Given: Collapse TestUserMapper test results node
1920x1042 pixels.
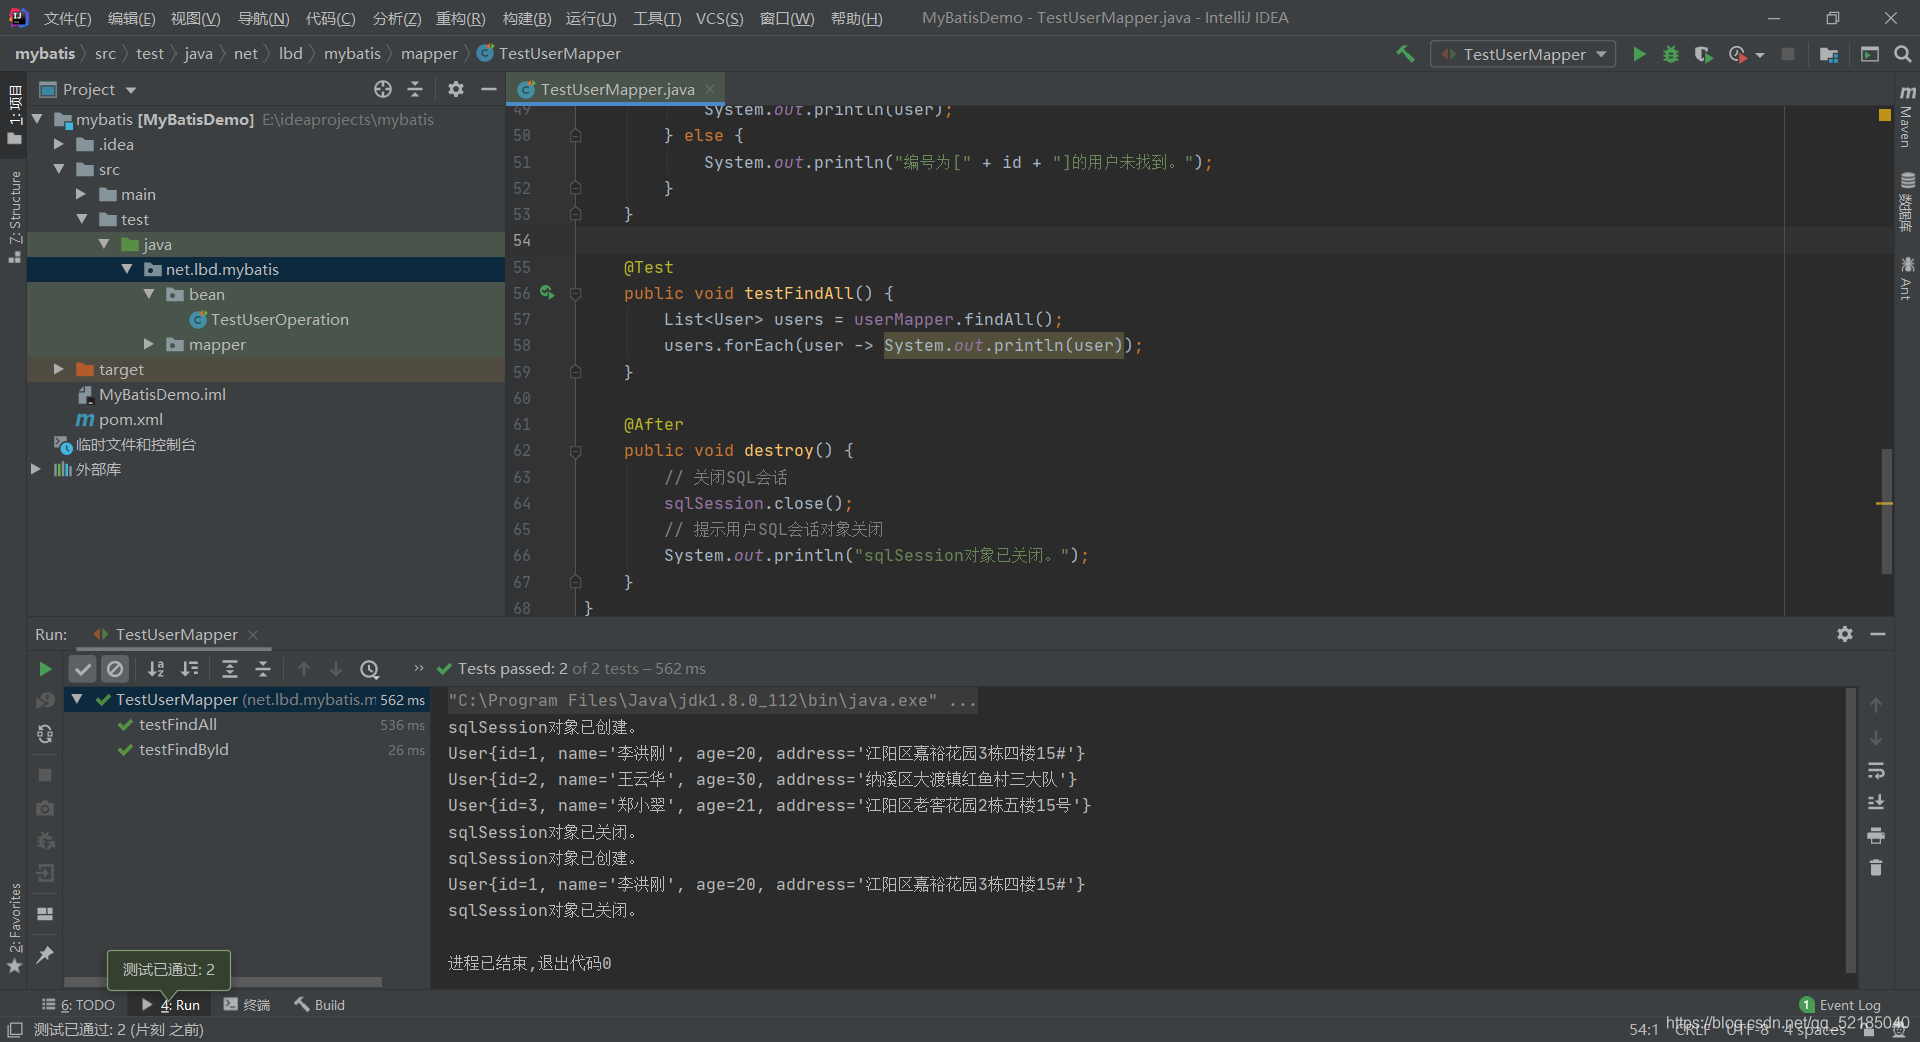Looking at the screenshot, I should [77, 699].
